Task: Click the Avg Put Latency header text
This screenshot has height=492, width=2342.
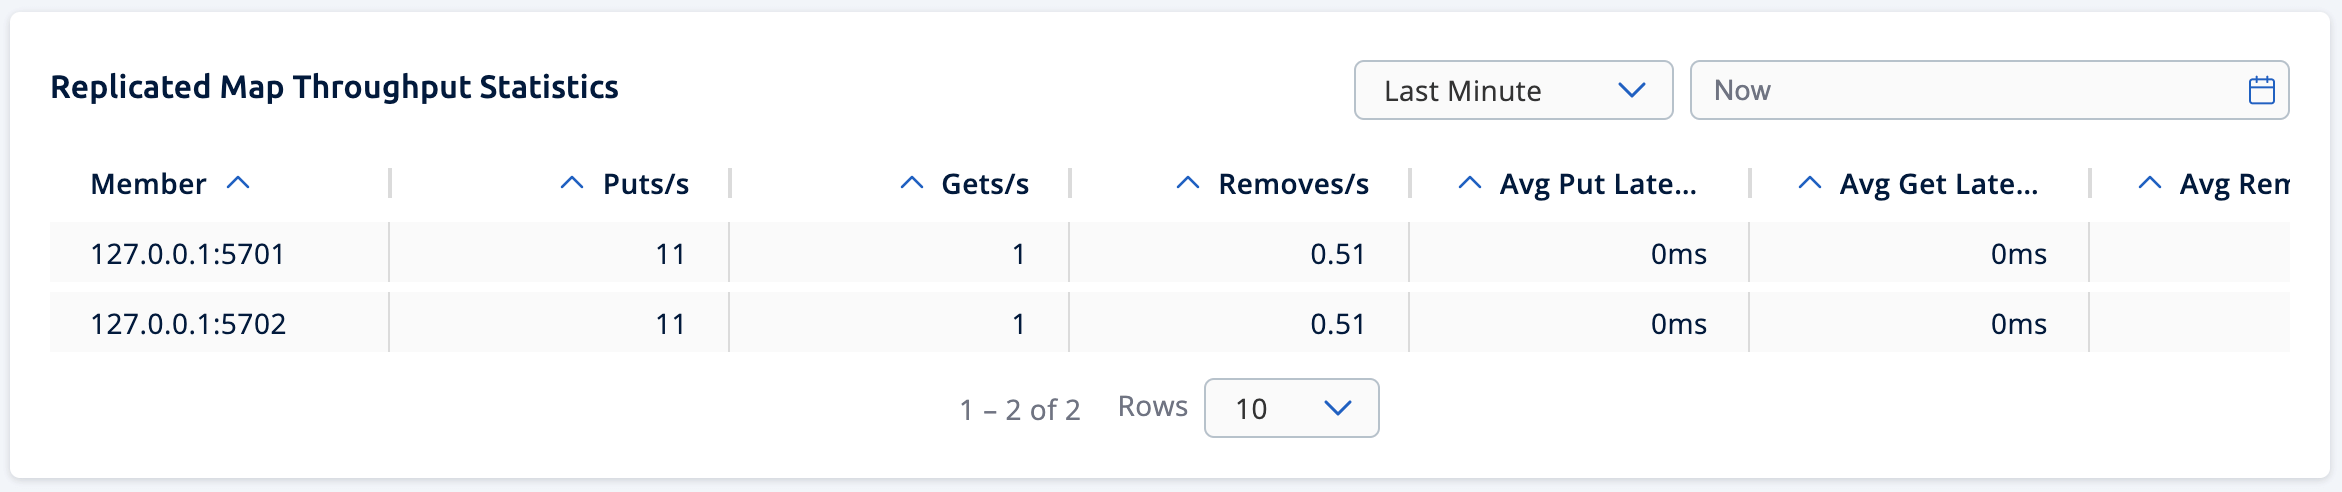Action: click(1597, 184)
